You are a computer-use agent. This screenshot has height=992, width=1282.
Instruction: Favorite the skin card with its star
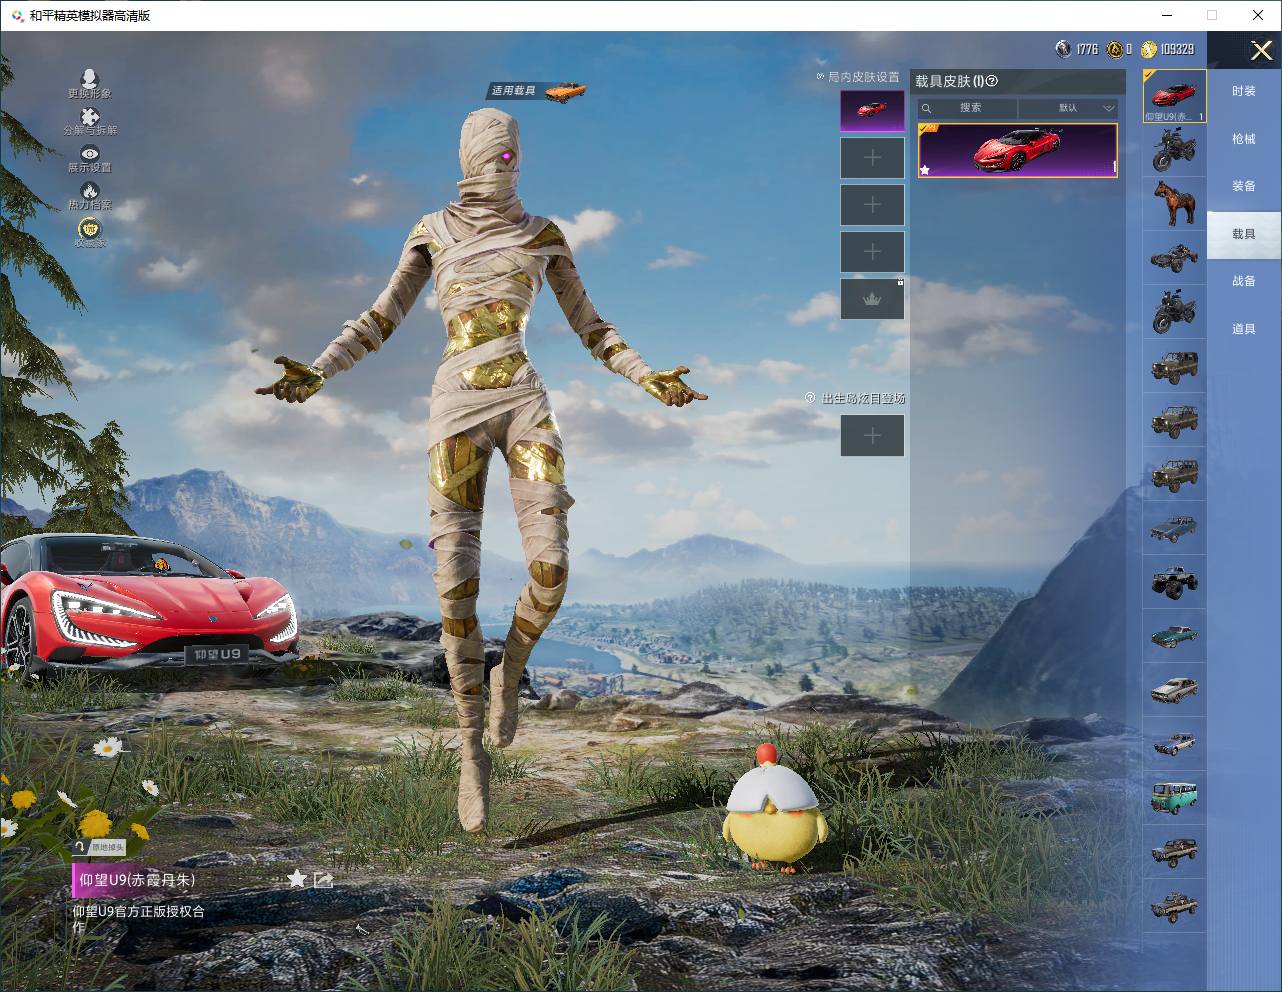pos(925,170)
